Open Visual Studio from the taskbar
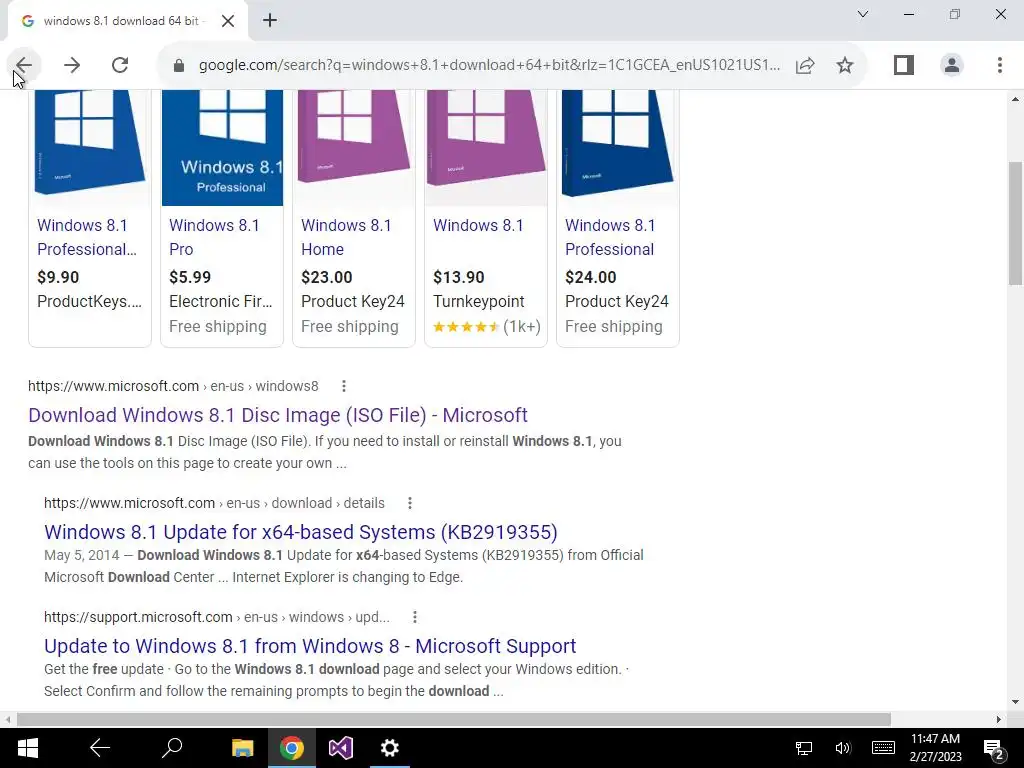This screenshot has height=768, width=1024. click(x=340, y=748)
